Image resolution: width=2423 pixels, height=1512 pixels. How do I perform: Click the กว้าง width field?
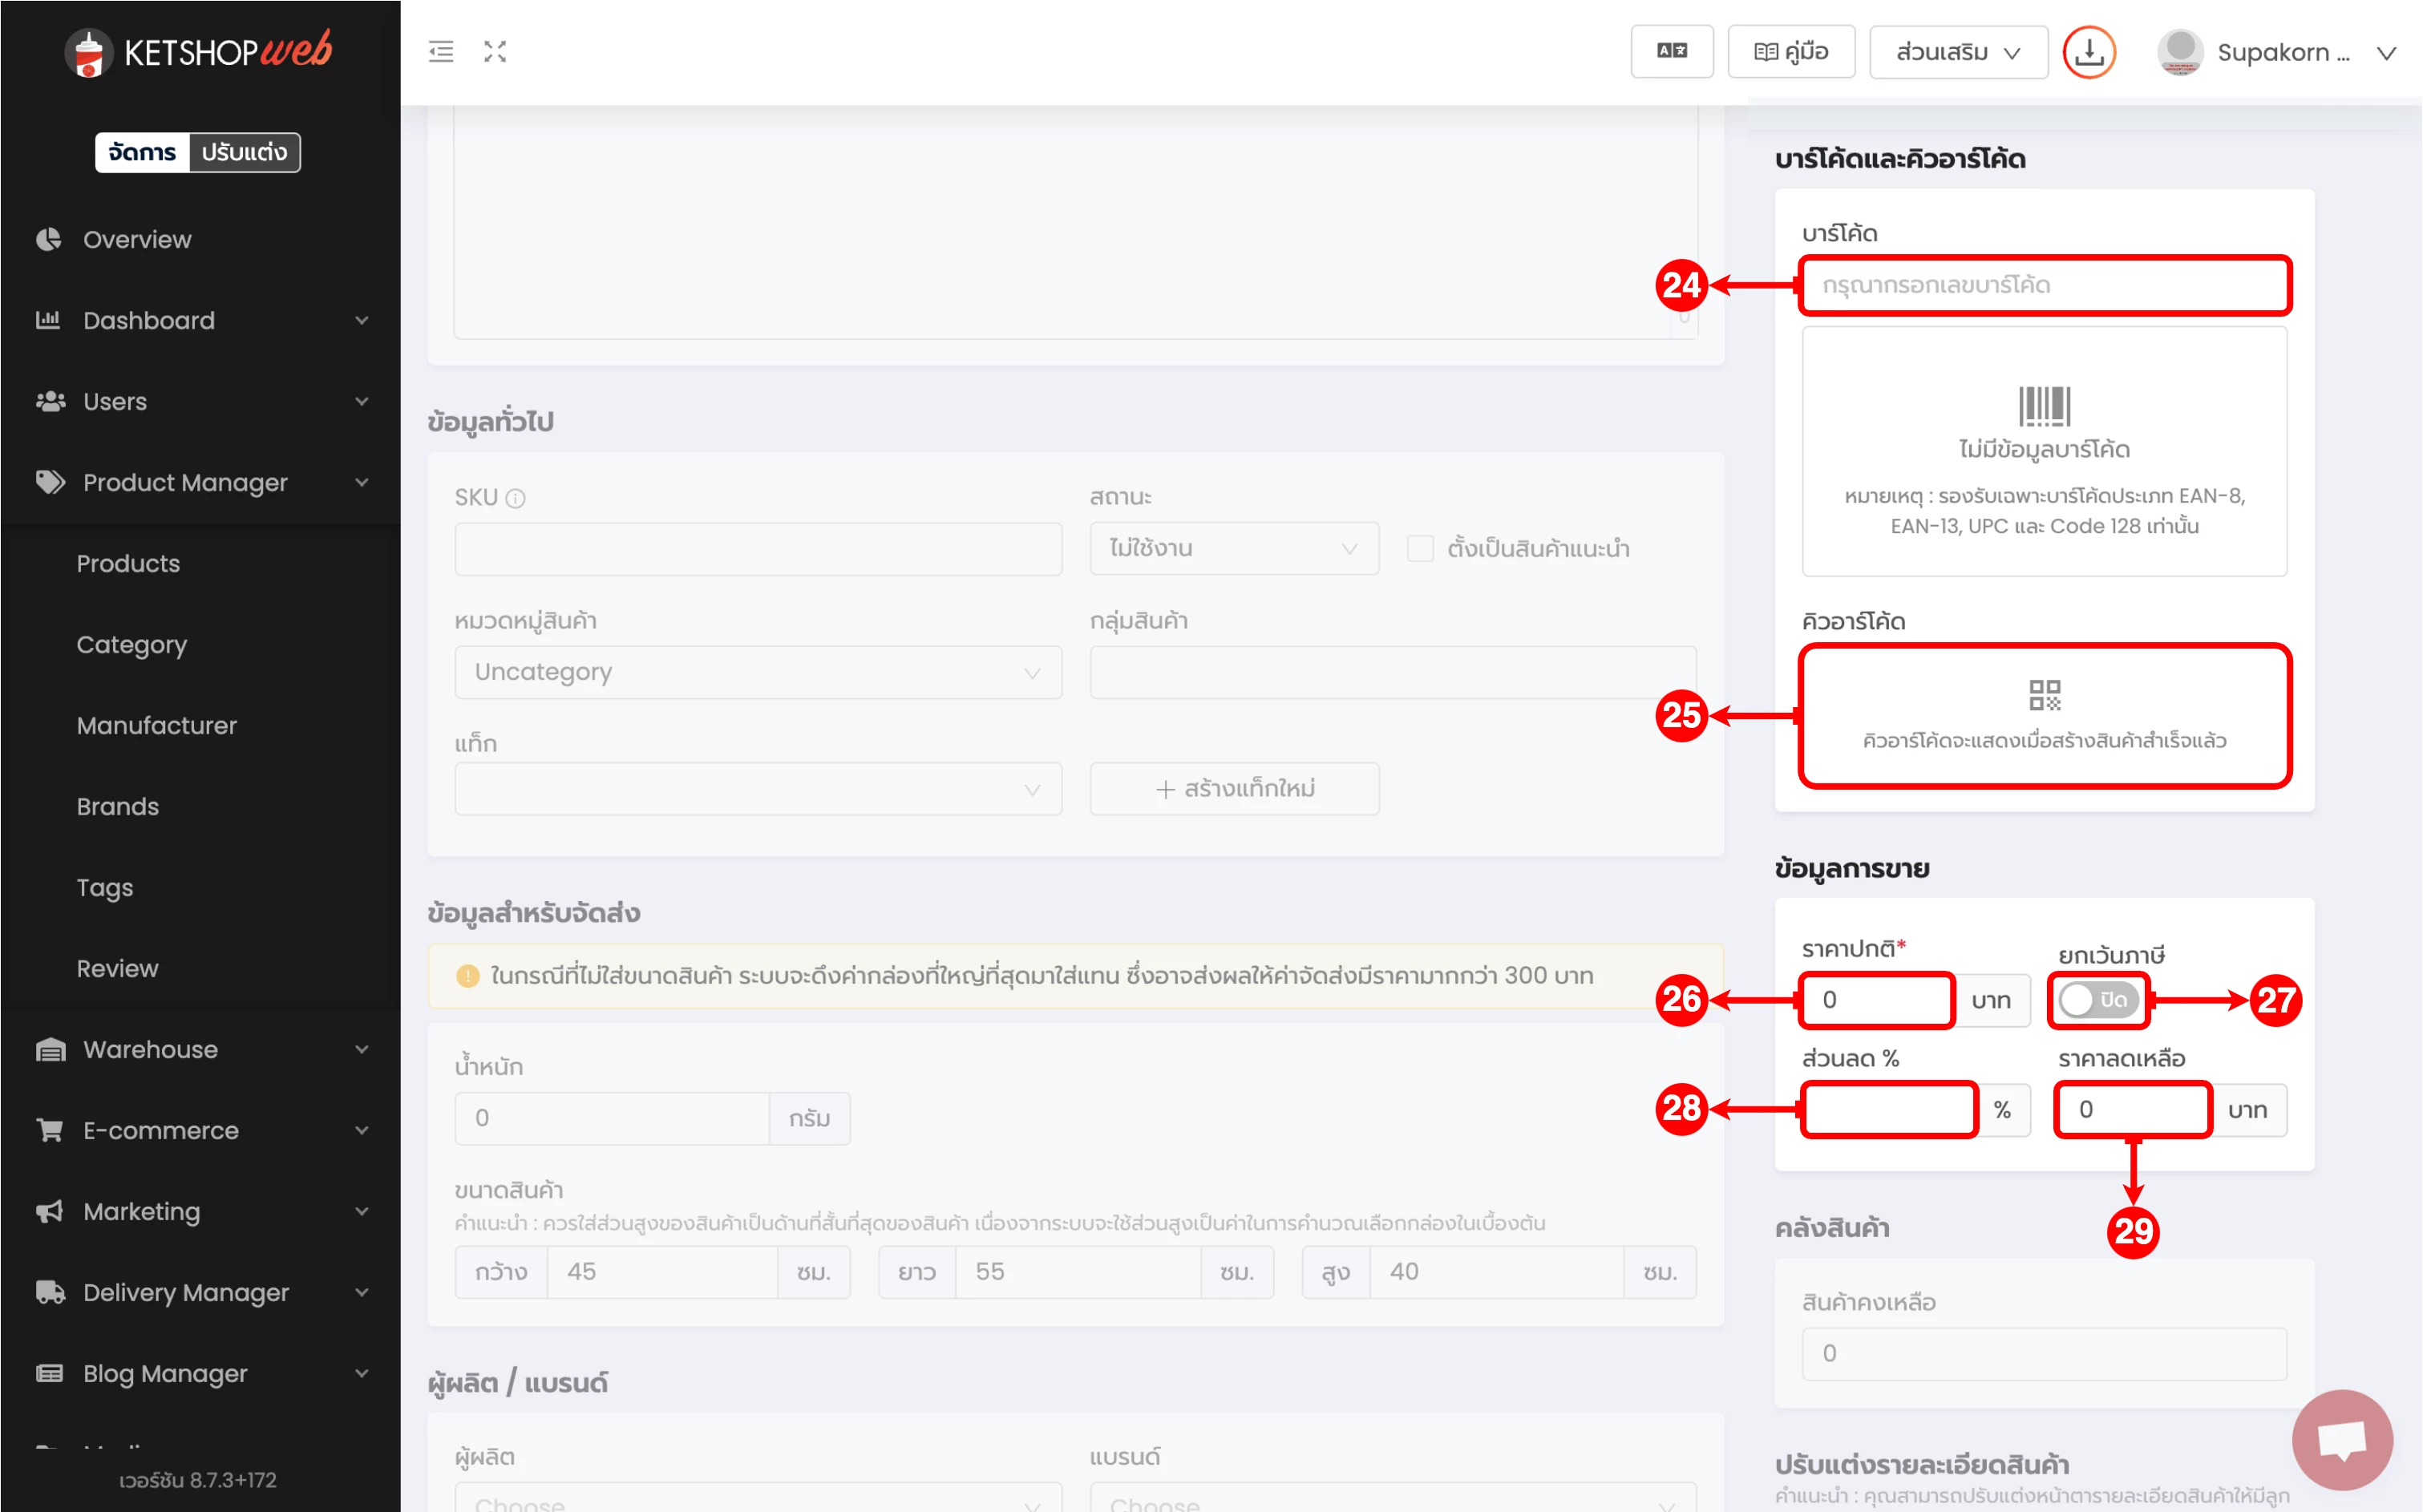tap(662, 1272)
